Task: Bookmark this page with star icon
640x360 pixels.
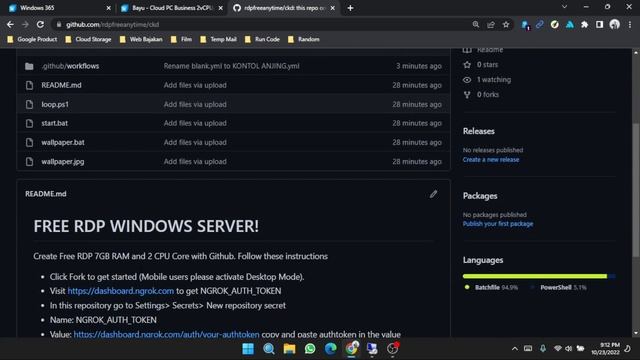Action: 506,24
